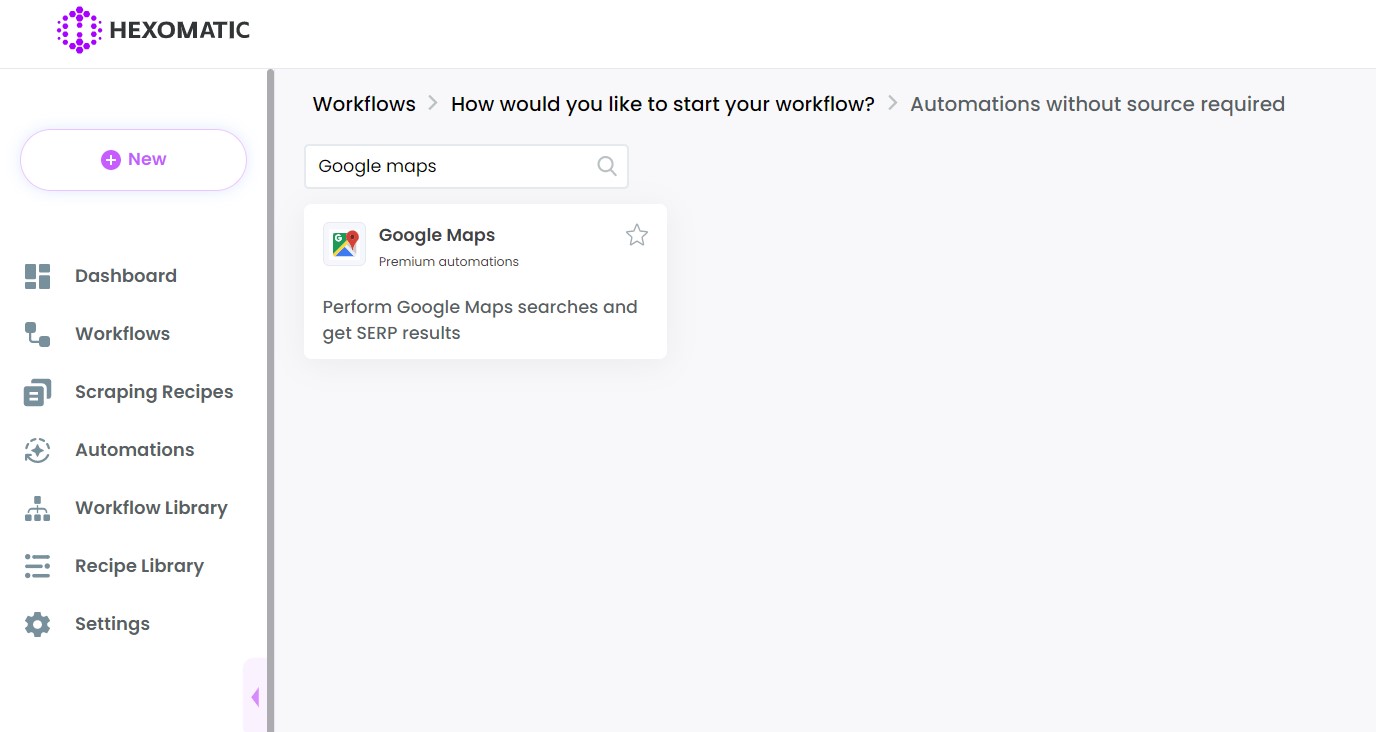Click the How would you like breadcrumb

(x=662, y=103)
